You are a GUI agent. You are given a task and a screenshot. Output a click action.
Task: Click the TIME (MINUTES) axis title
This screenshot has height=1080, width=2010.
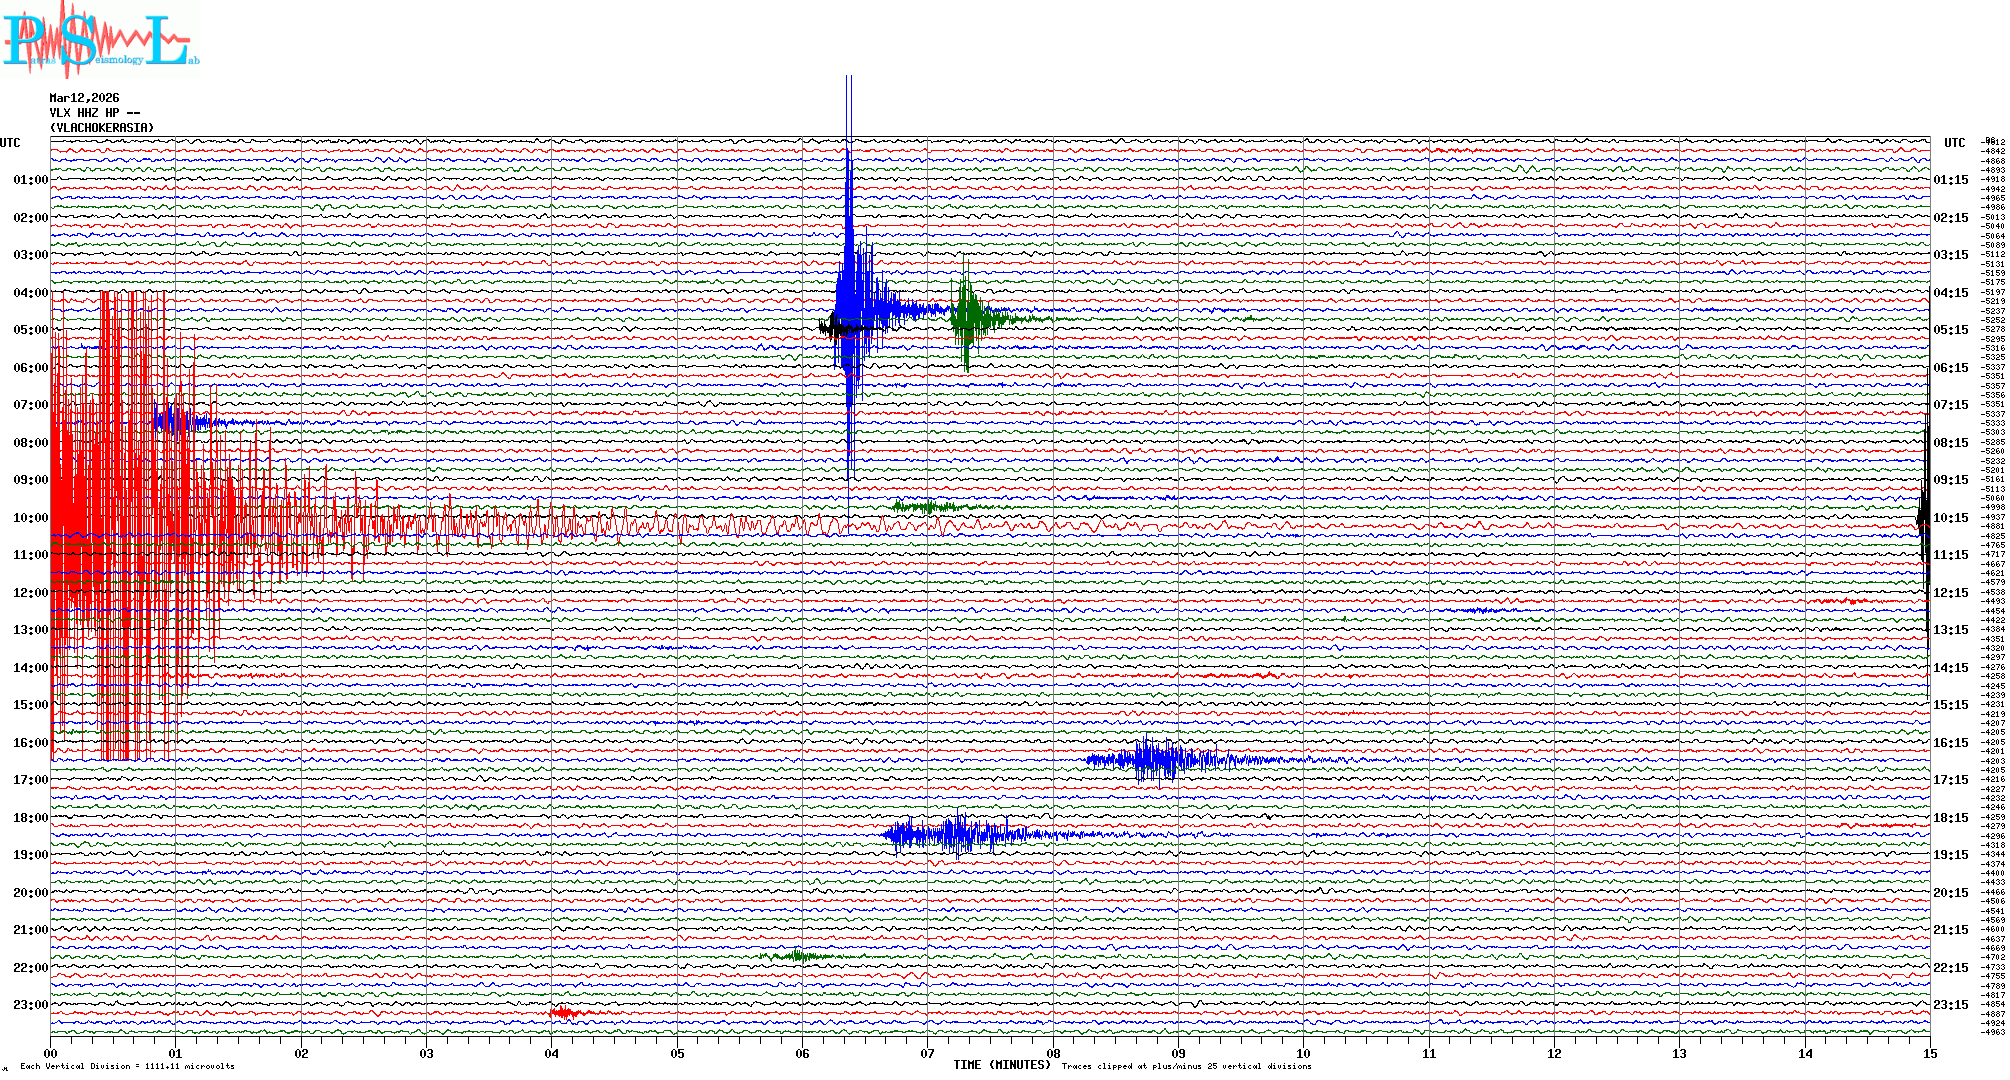click(1001, 1065)
